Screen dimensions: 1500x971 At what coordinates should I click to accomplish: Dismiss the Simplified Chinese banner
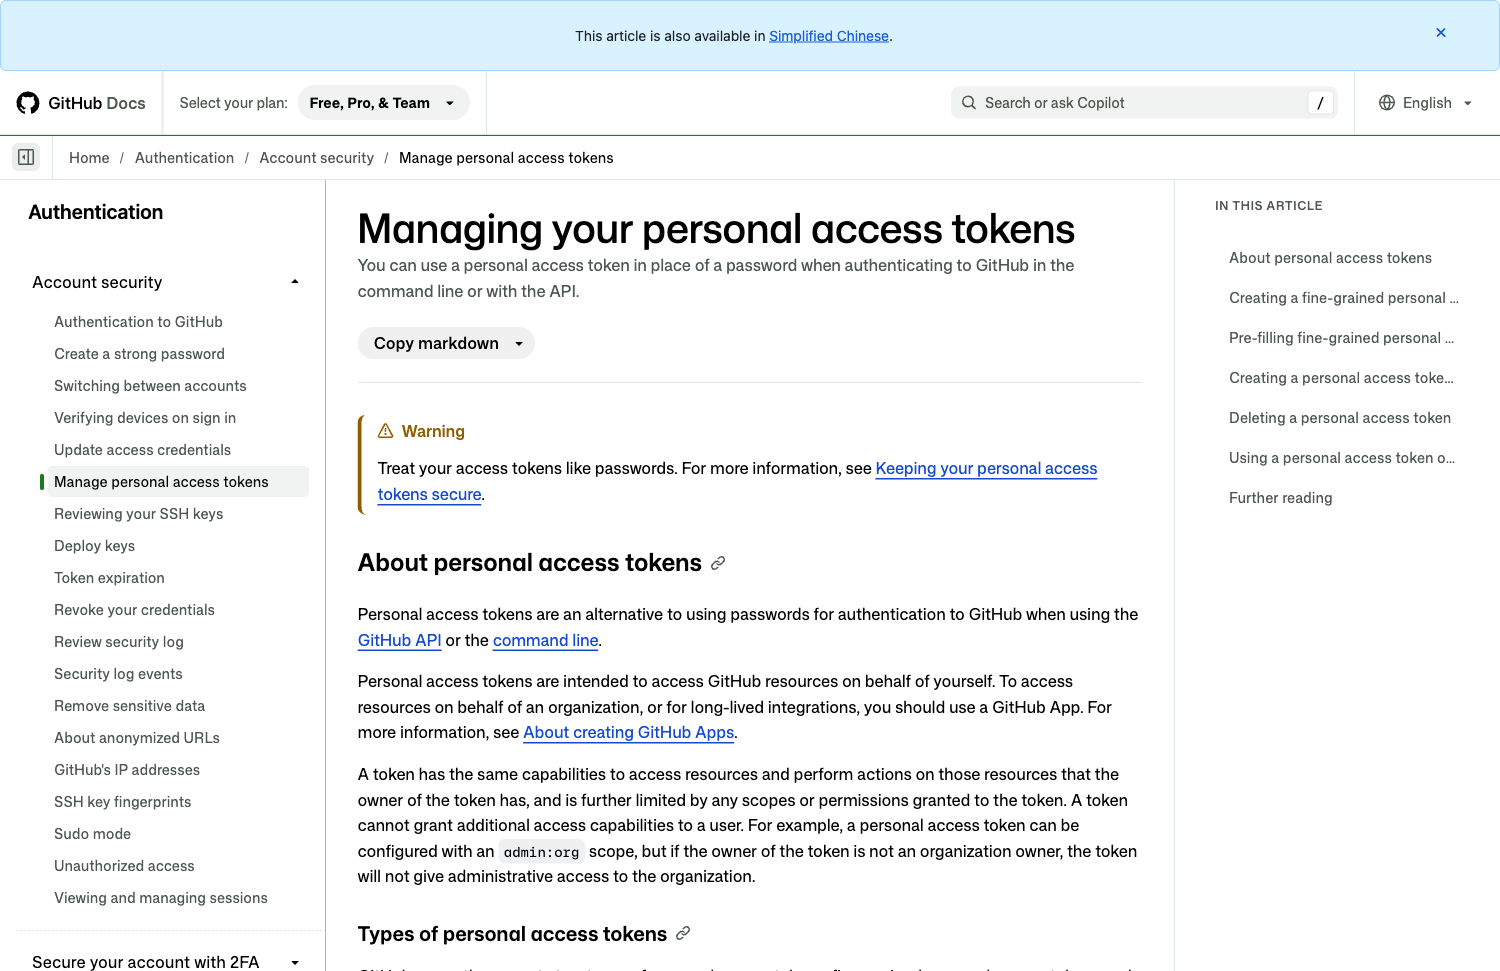tap(1441, 33)
